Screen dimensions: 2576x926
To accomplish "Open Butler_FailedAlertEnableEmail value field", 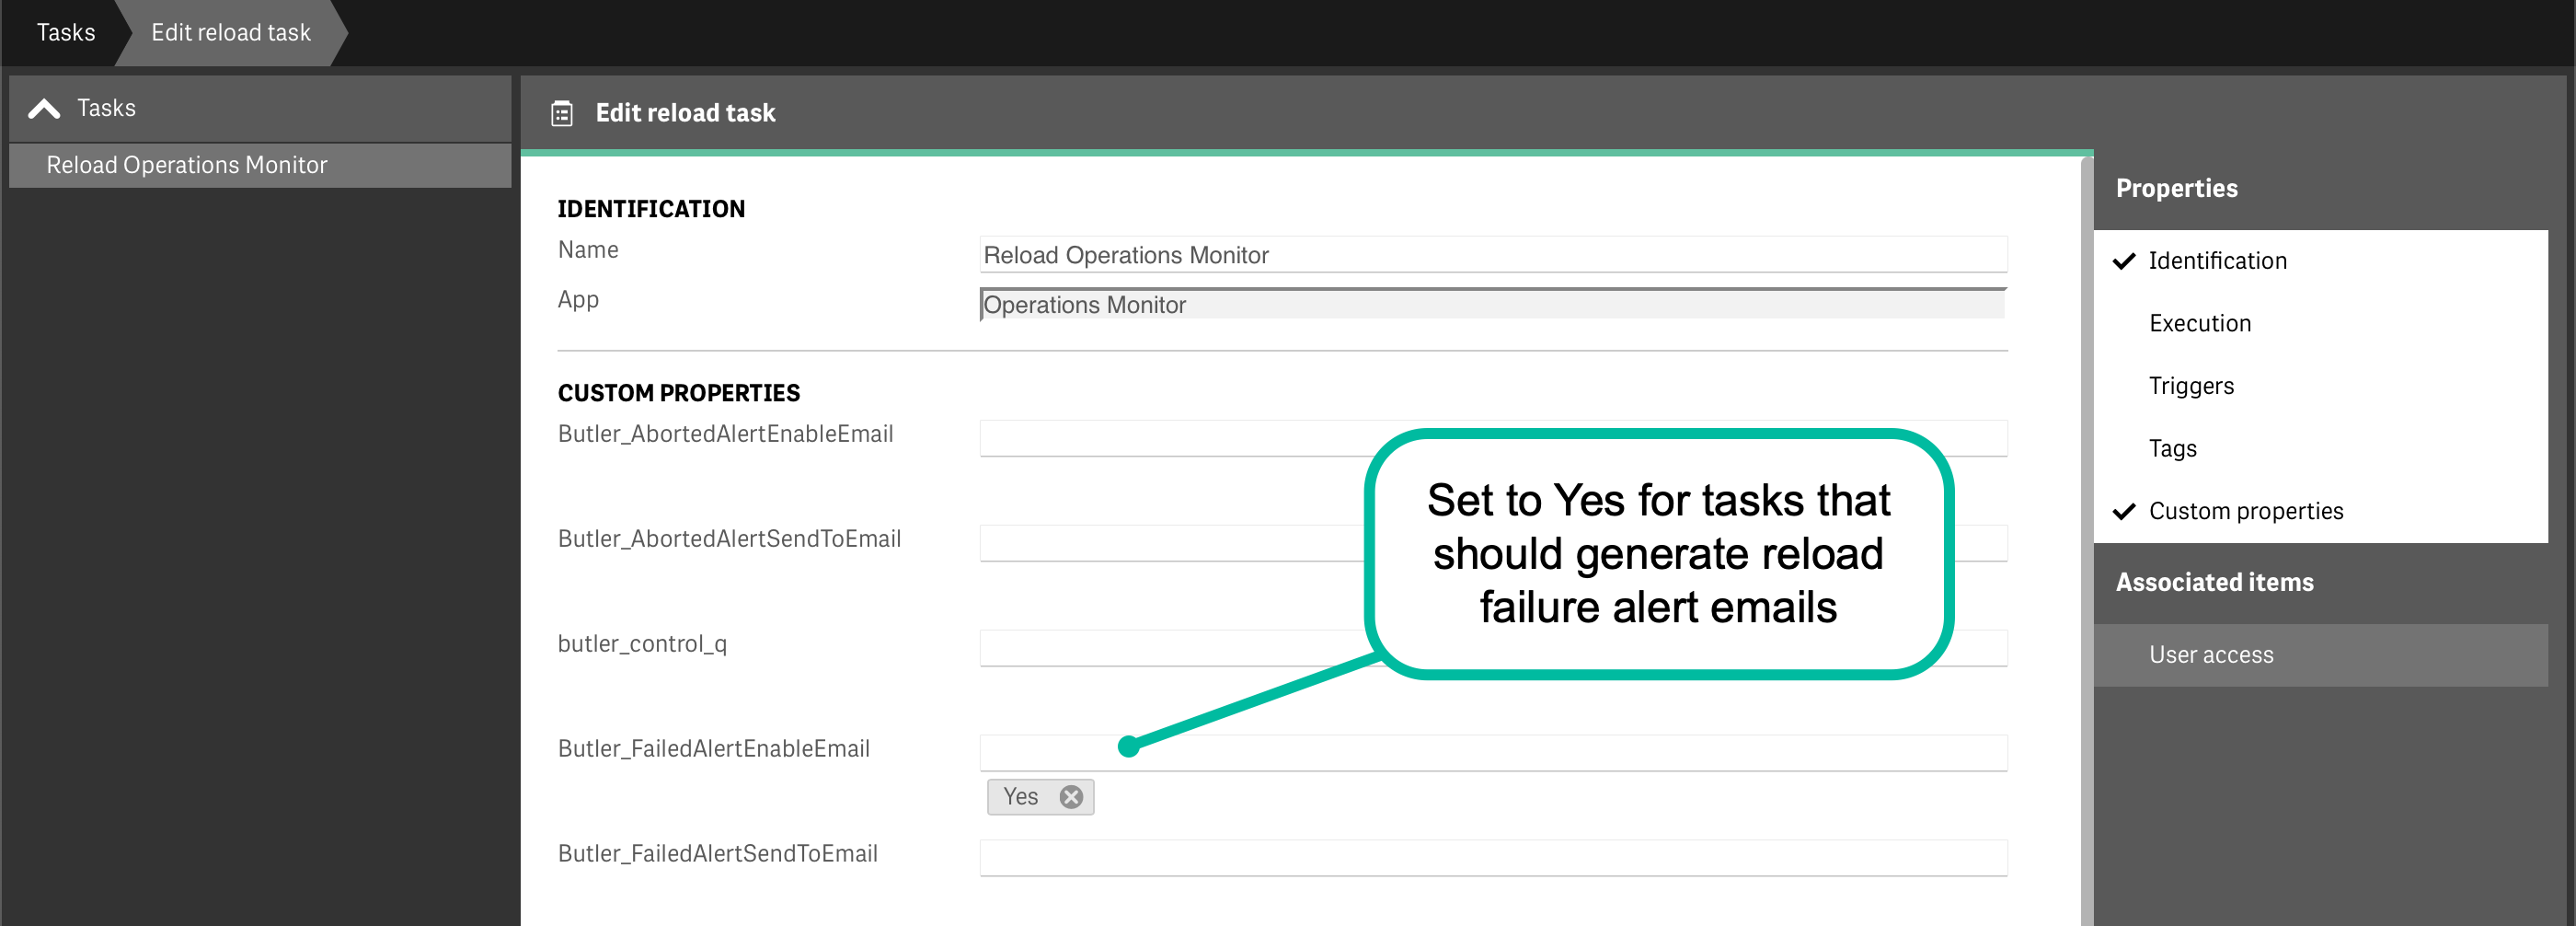I will pos(1492,753).
